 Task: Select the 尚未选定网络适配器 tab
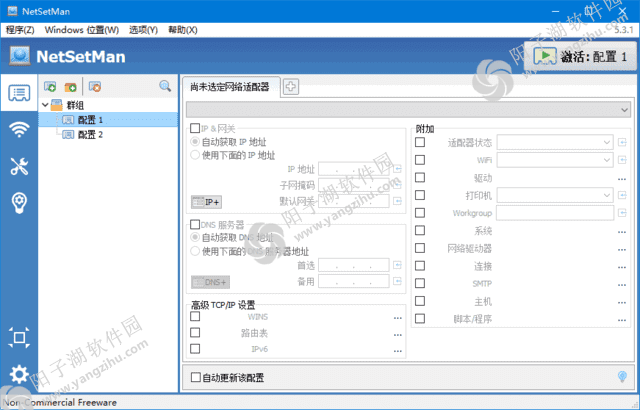tap(231, 87)
